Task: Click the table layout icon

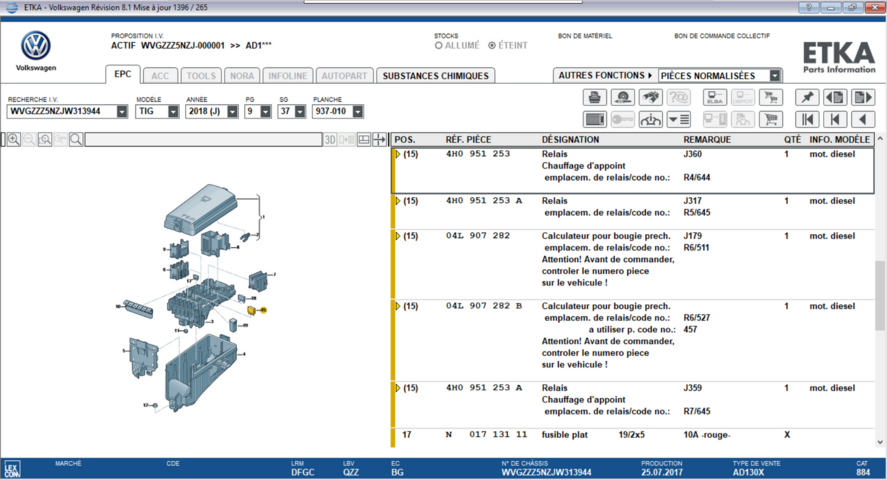Action: coord(364,140)
